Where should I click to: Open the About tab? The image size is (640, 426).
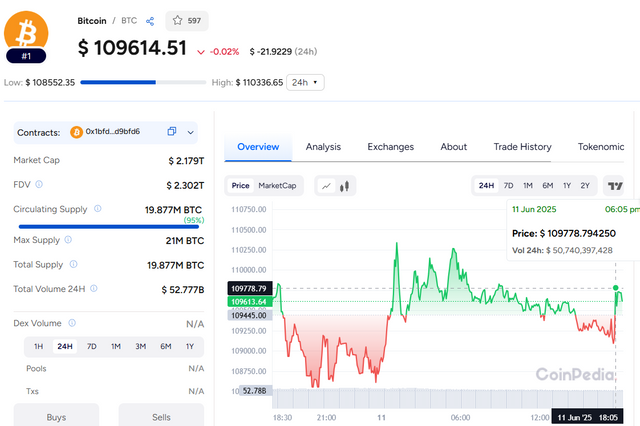453,147
